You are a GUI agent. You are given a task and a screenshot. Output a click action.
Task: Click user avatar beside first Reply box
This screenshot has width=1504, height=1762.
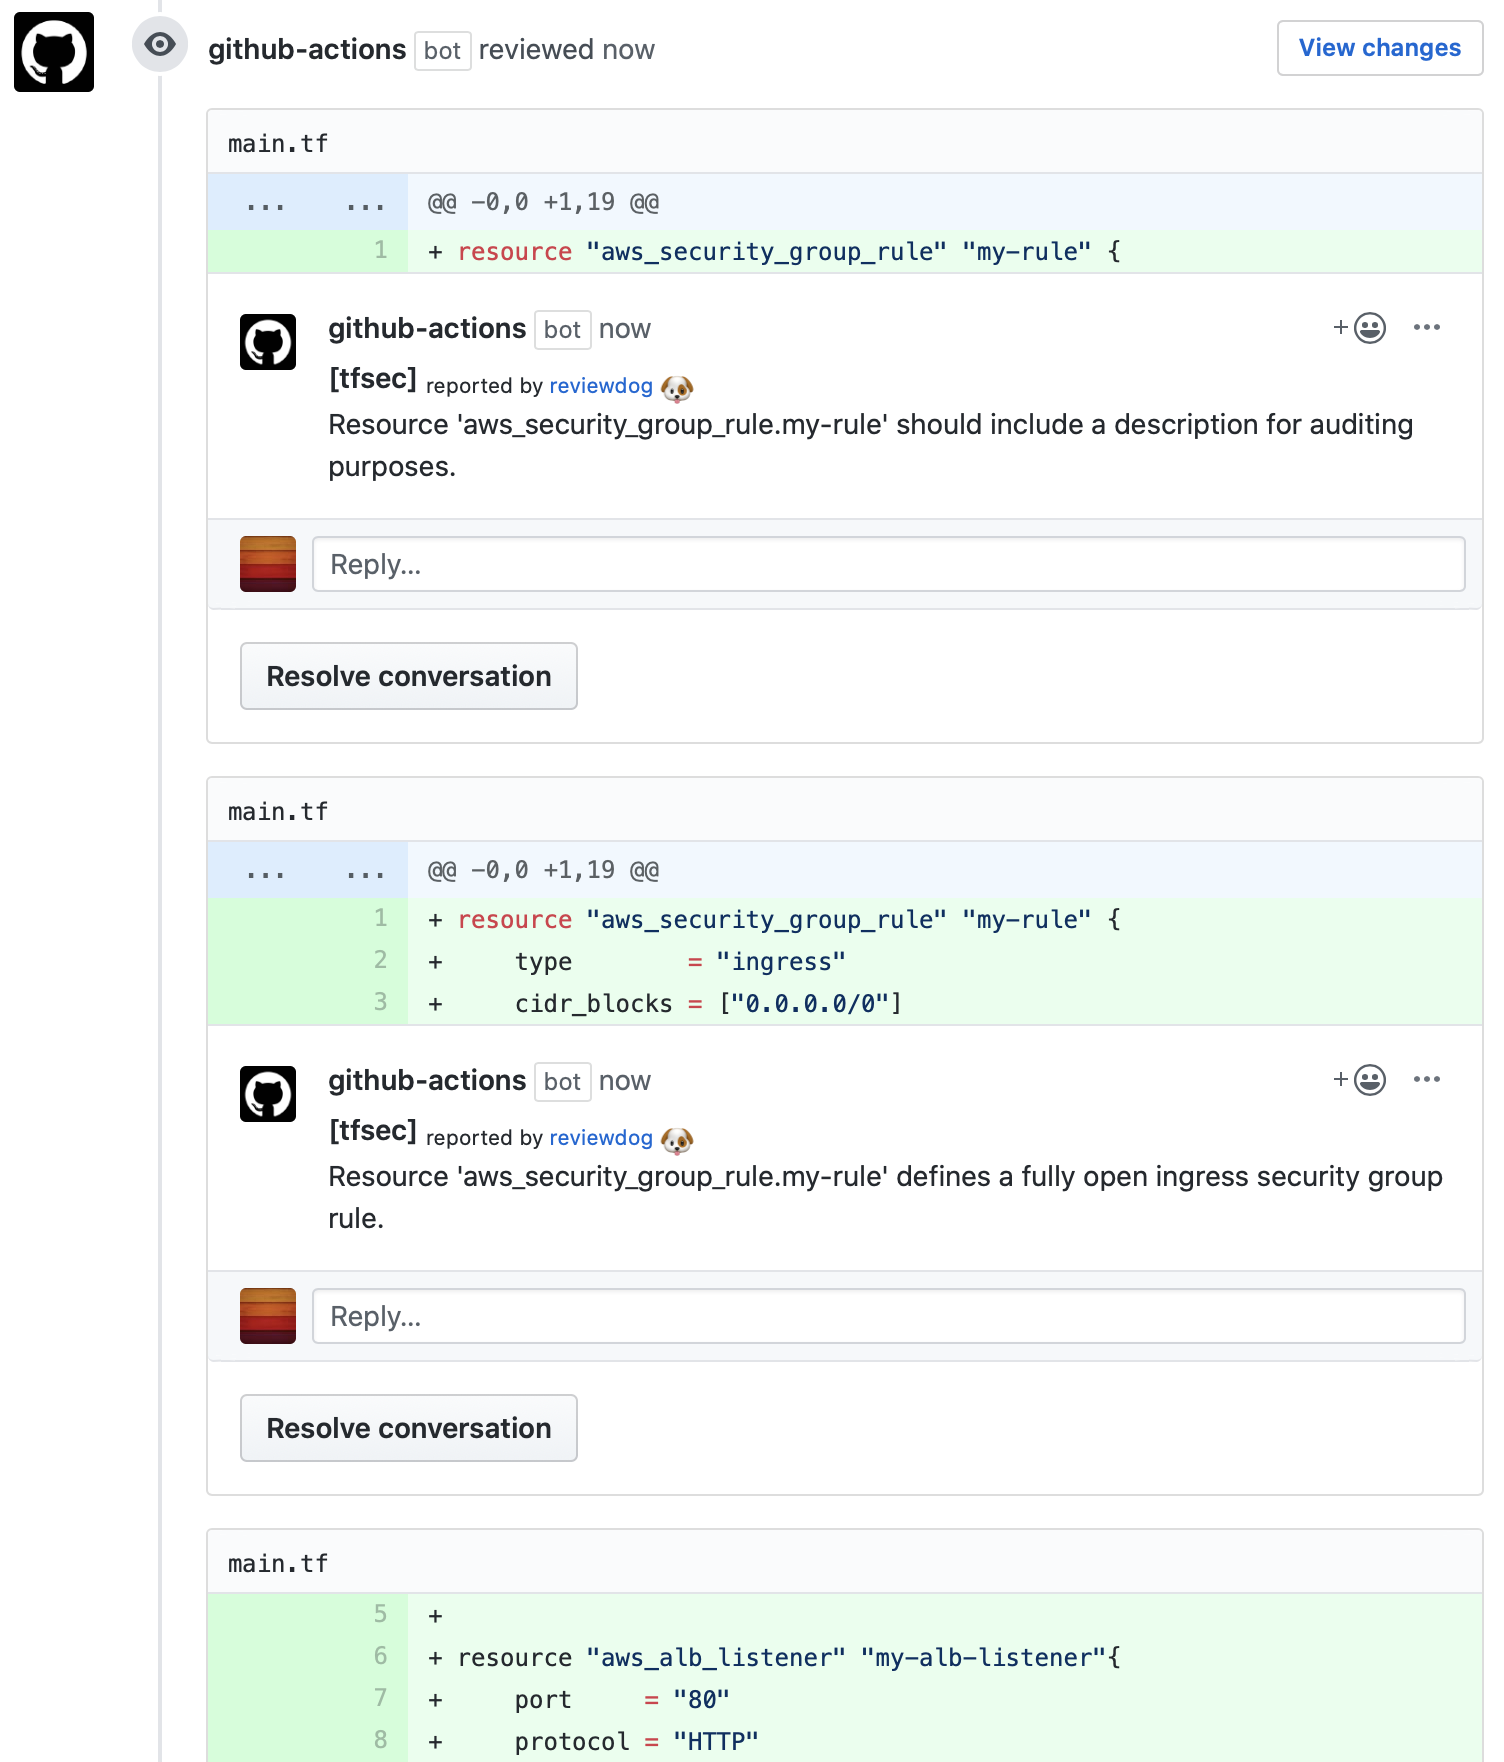268,564
